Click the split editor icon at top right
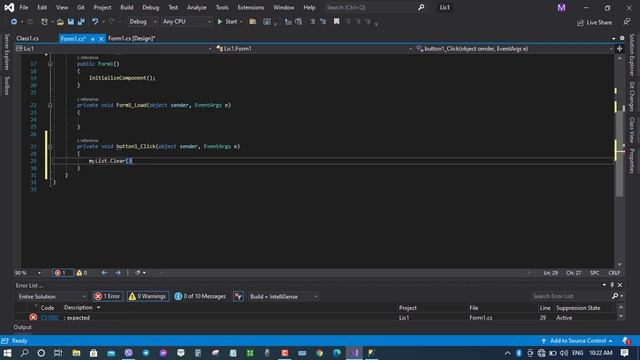This screenshot has height=360, width=640. [620, 49]
